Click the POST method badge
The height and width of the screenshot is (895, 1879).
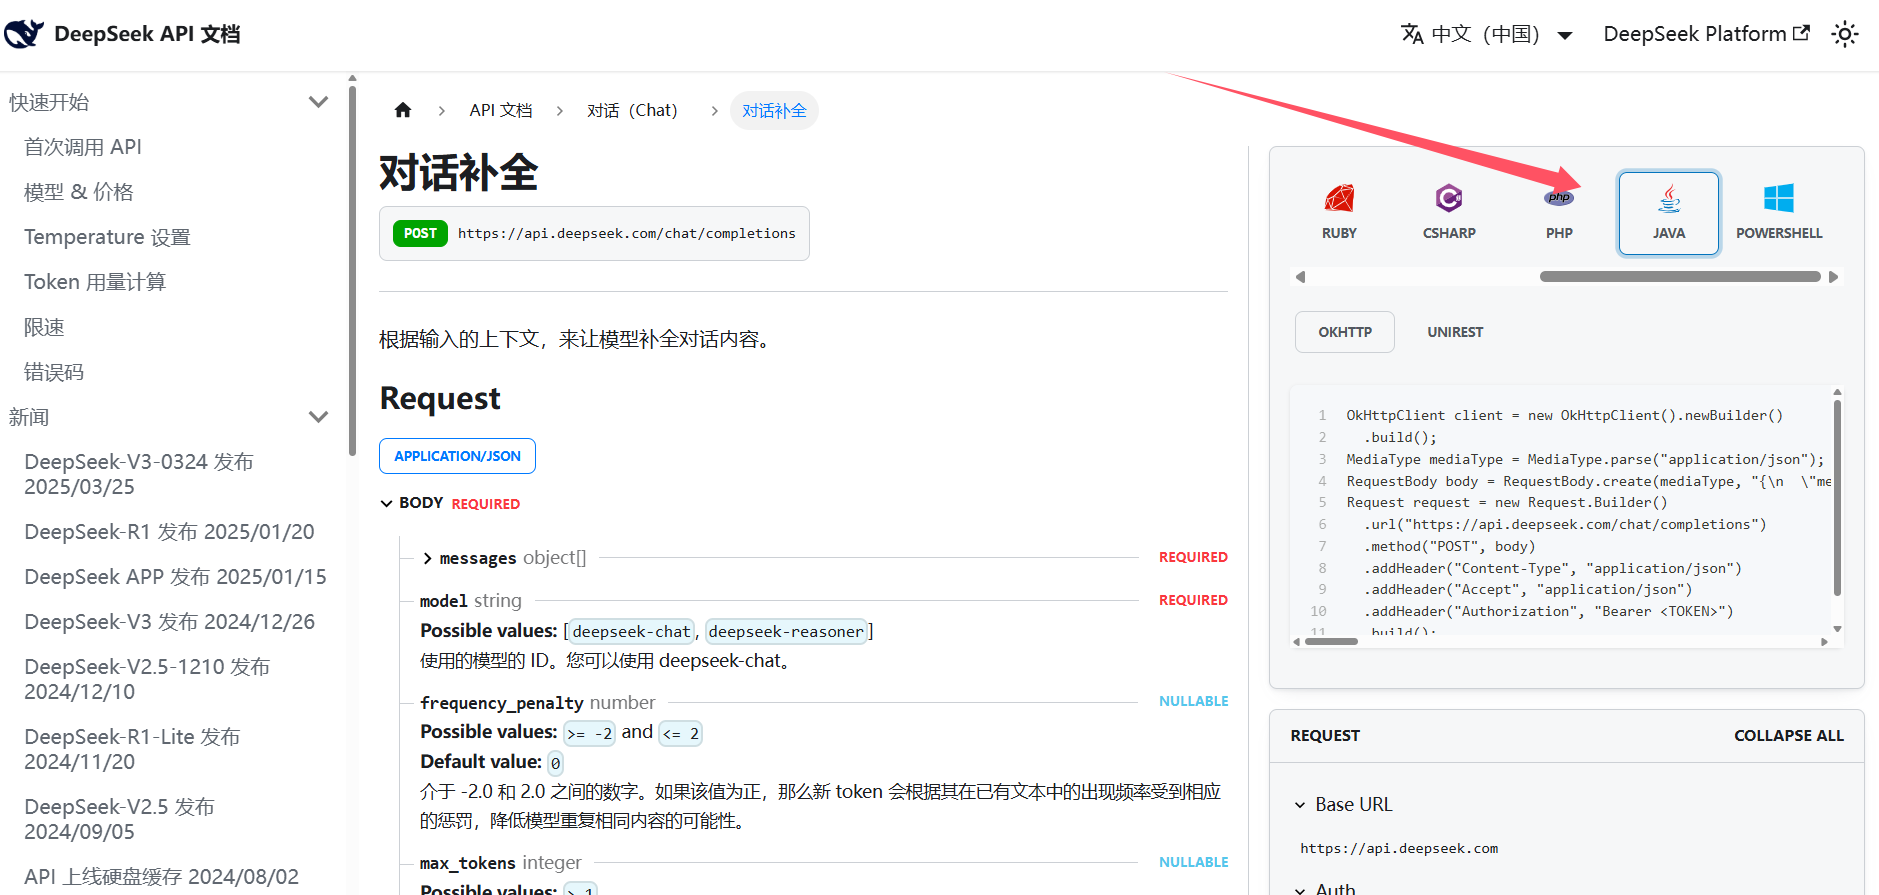pos(420,233)
